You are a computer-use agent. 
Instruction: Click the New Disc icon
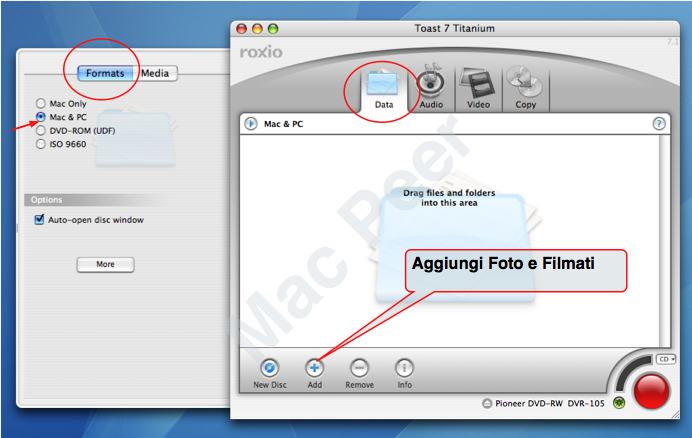tap(270, 368)
